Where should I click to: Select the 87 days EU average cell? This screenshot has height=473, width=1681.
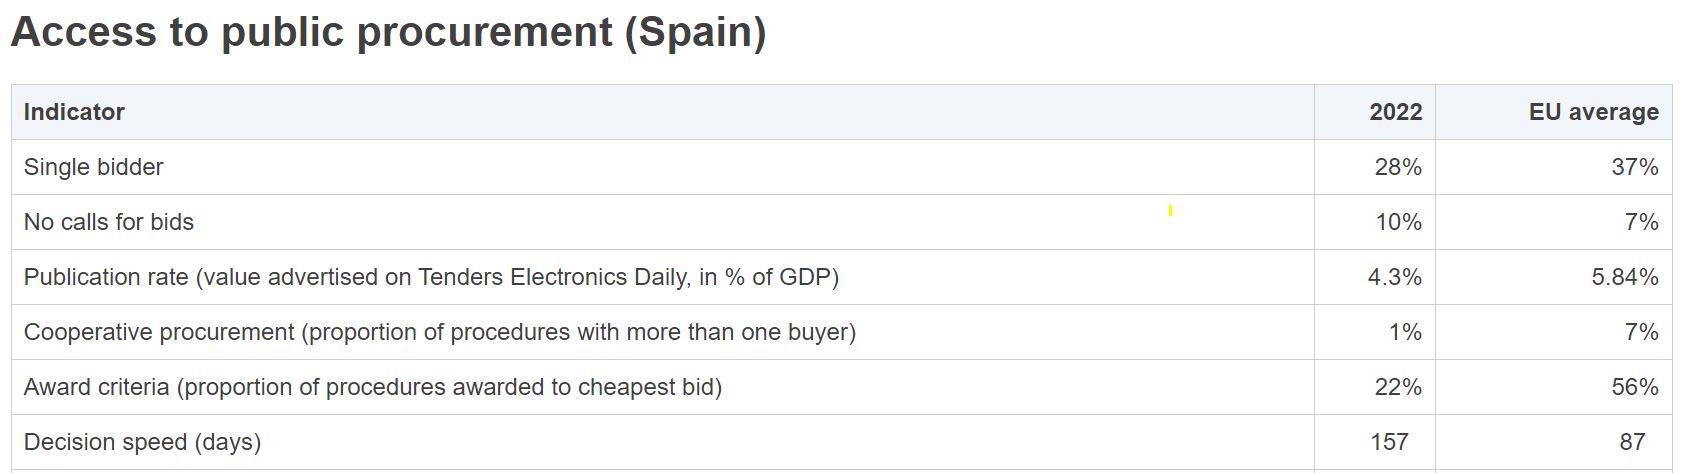click(x=1632, y=442)
